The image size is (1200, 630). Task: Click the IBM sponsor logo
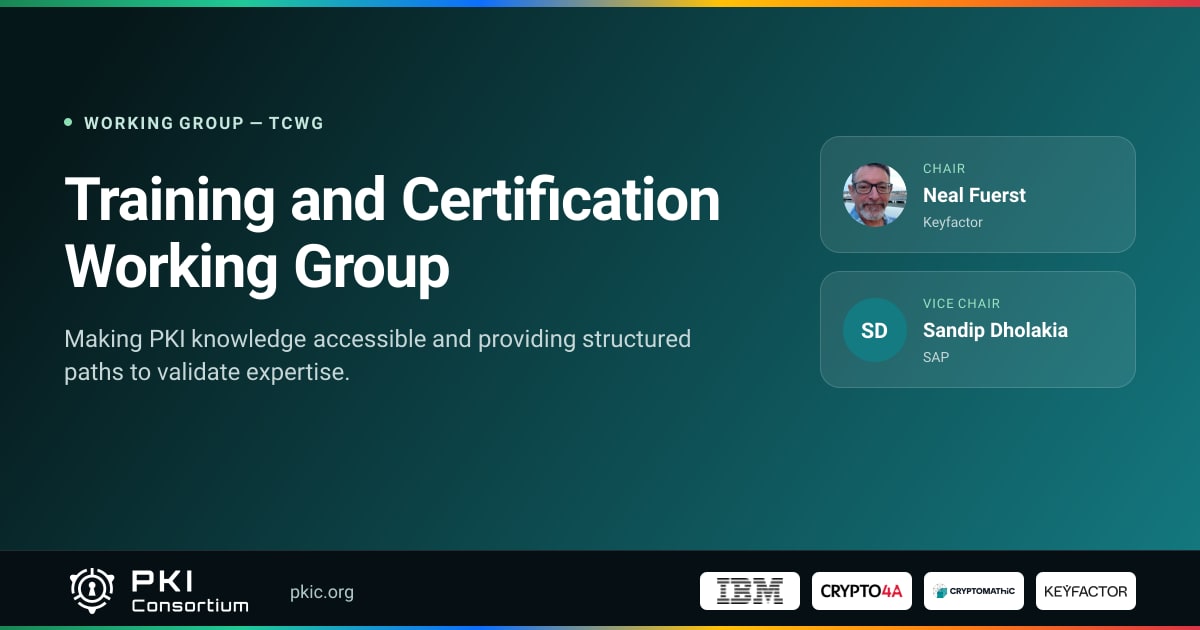(x=750, y=591)
